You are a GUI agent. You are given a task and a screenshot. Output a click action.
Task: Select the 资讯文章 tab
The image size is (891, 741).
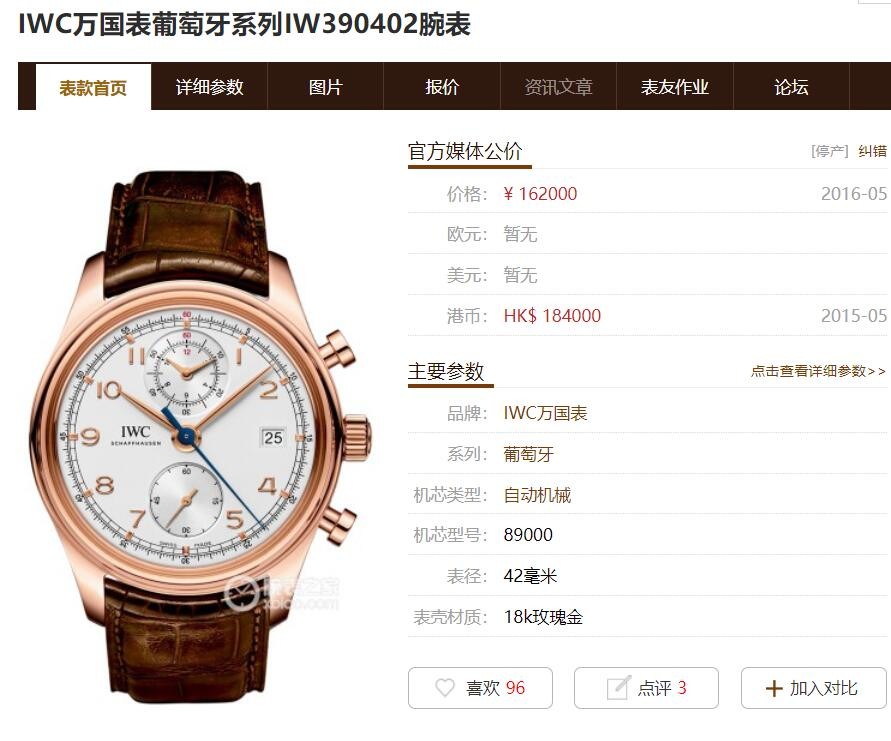tap(559, 87)
